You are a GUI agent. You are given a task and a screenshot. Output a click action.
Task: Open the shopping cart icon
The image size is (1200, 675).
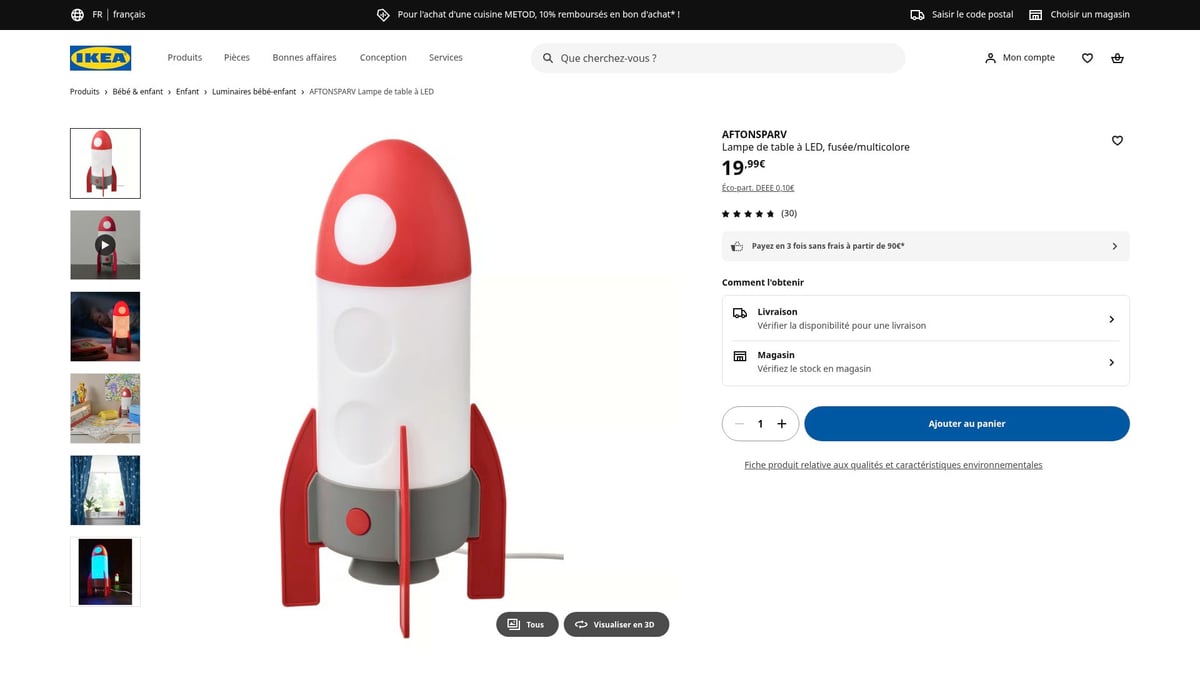click(1117, 58)
